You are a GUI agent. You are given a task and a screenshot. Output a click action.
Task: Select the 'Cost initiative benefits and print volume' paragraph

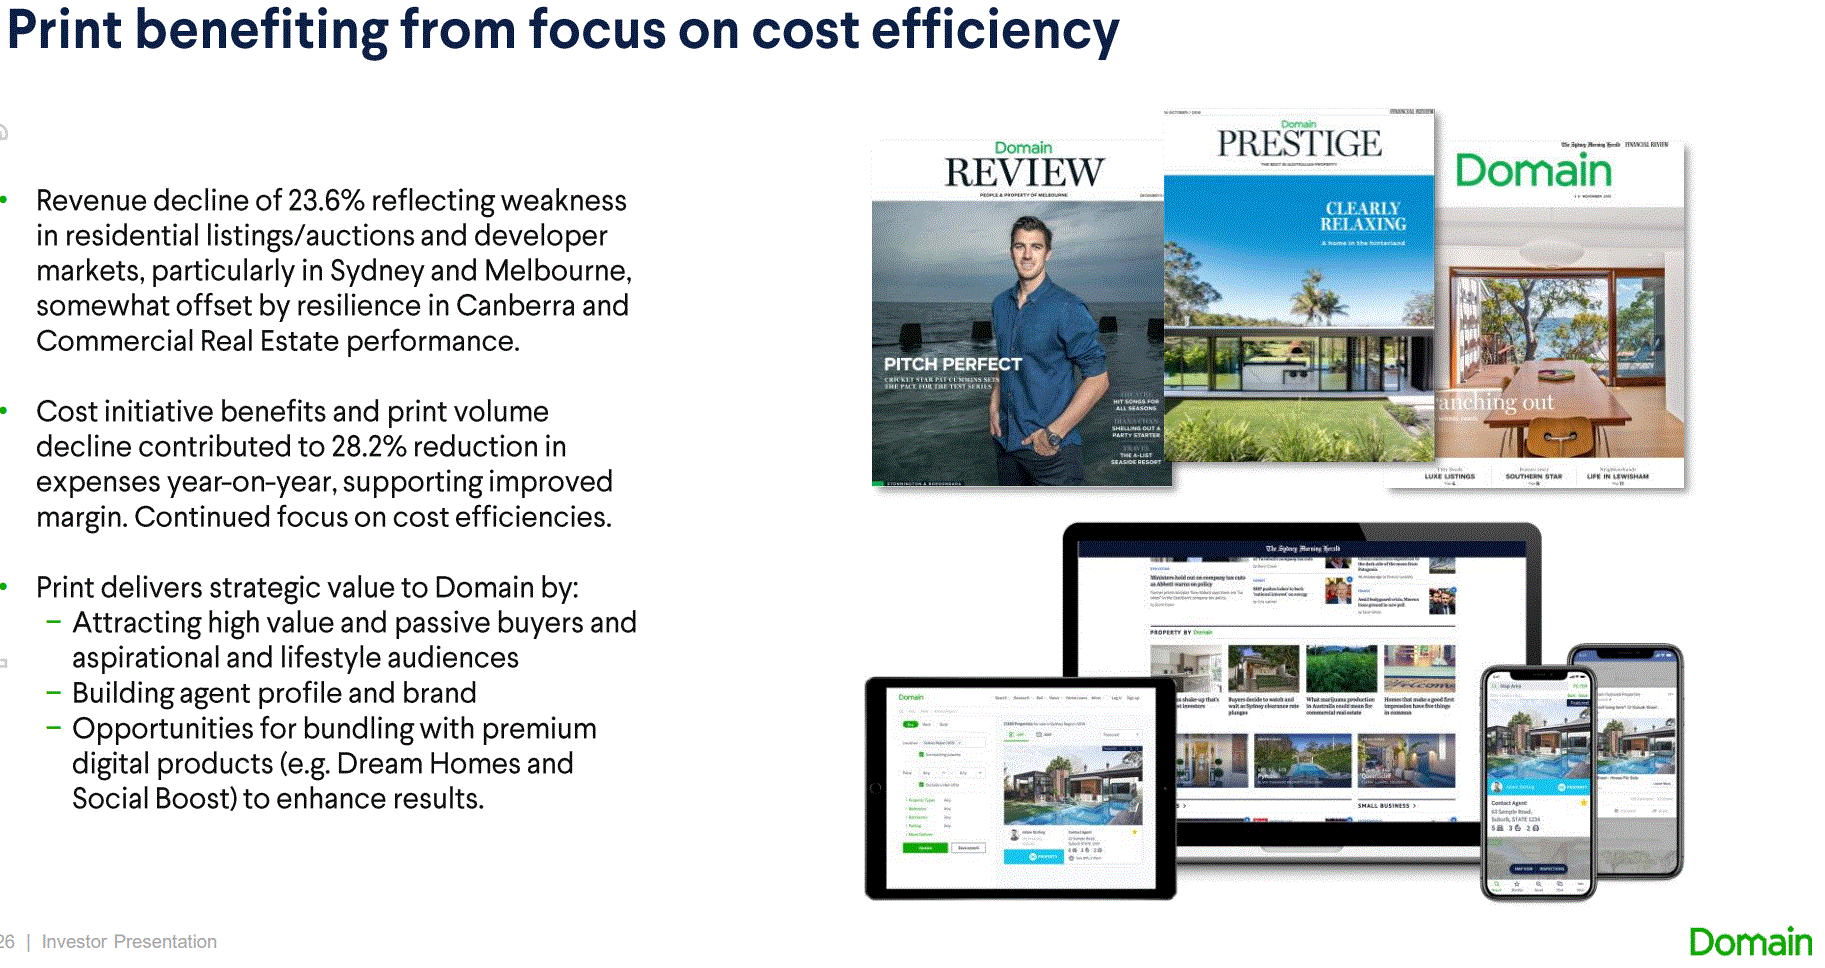[x=325, y=464]
